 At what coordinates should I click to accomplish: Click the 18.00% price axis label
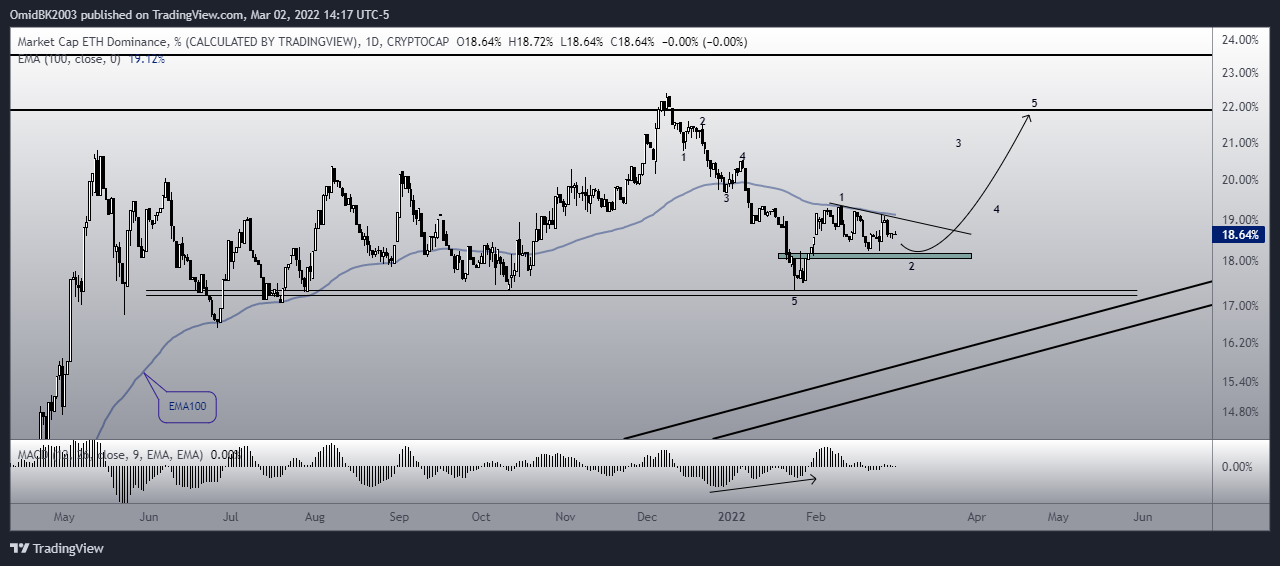tap(1242, 261)
